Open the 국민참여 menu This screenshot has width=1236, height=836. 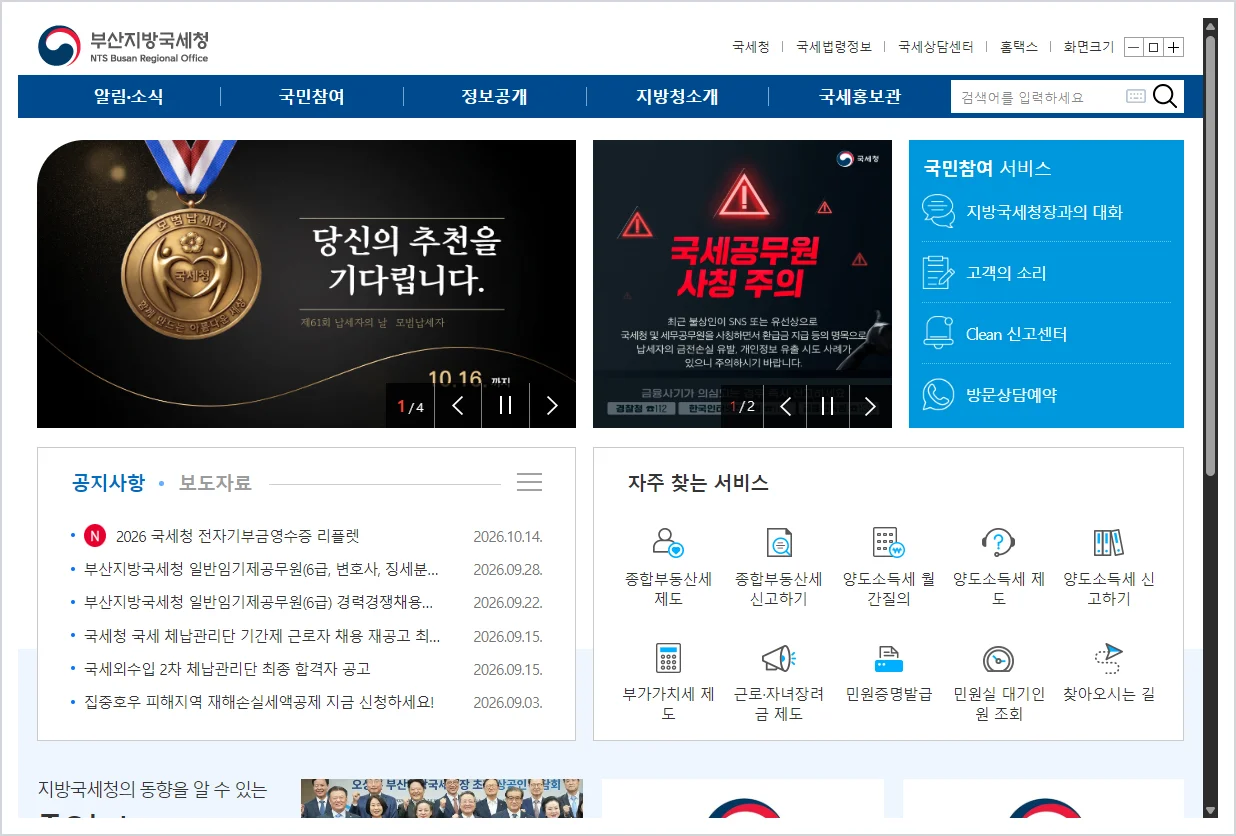click(x=312, y=97)
